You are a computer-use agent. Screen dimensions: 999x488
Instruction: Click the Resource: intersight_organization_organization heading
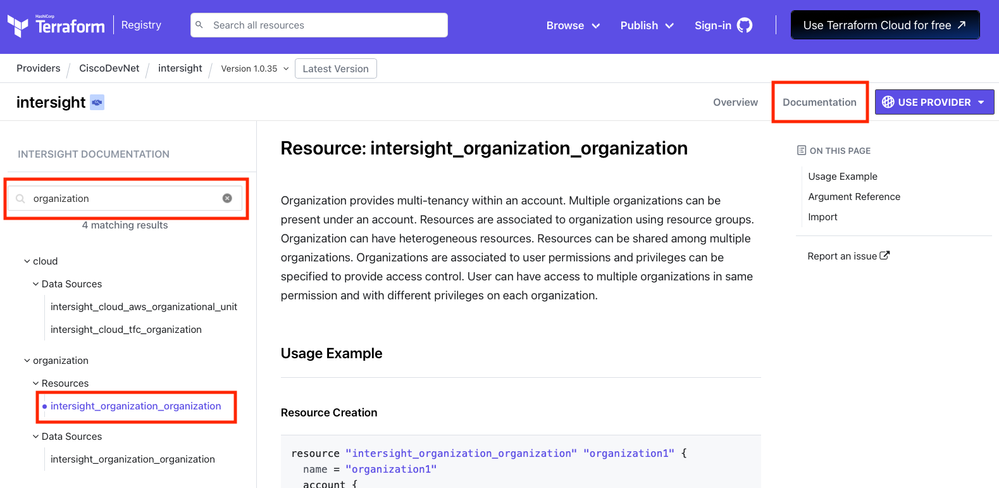click(x=484, y=148)
